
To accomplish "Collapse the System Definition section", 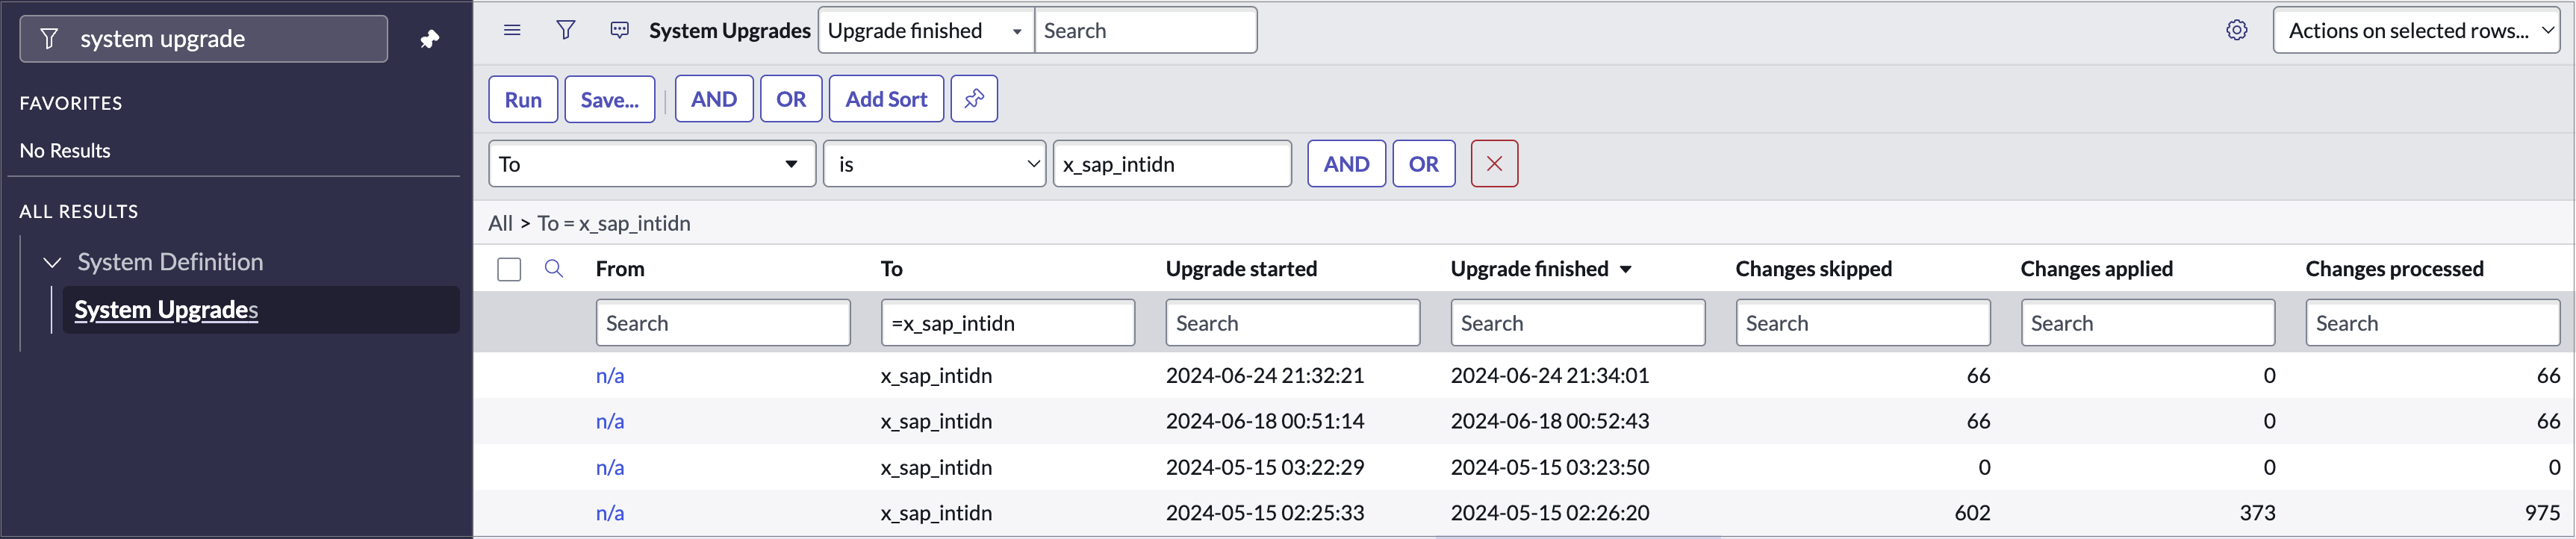I will point(52,262).
